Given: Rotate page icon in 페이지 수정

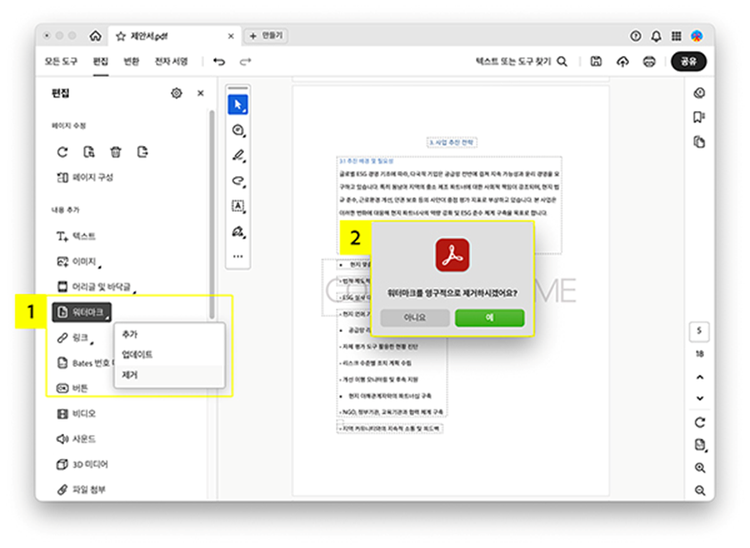Looking at the screenshot, I should (62, 152).
